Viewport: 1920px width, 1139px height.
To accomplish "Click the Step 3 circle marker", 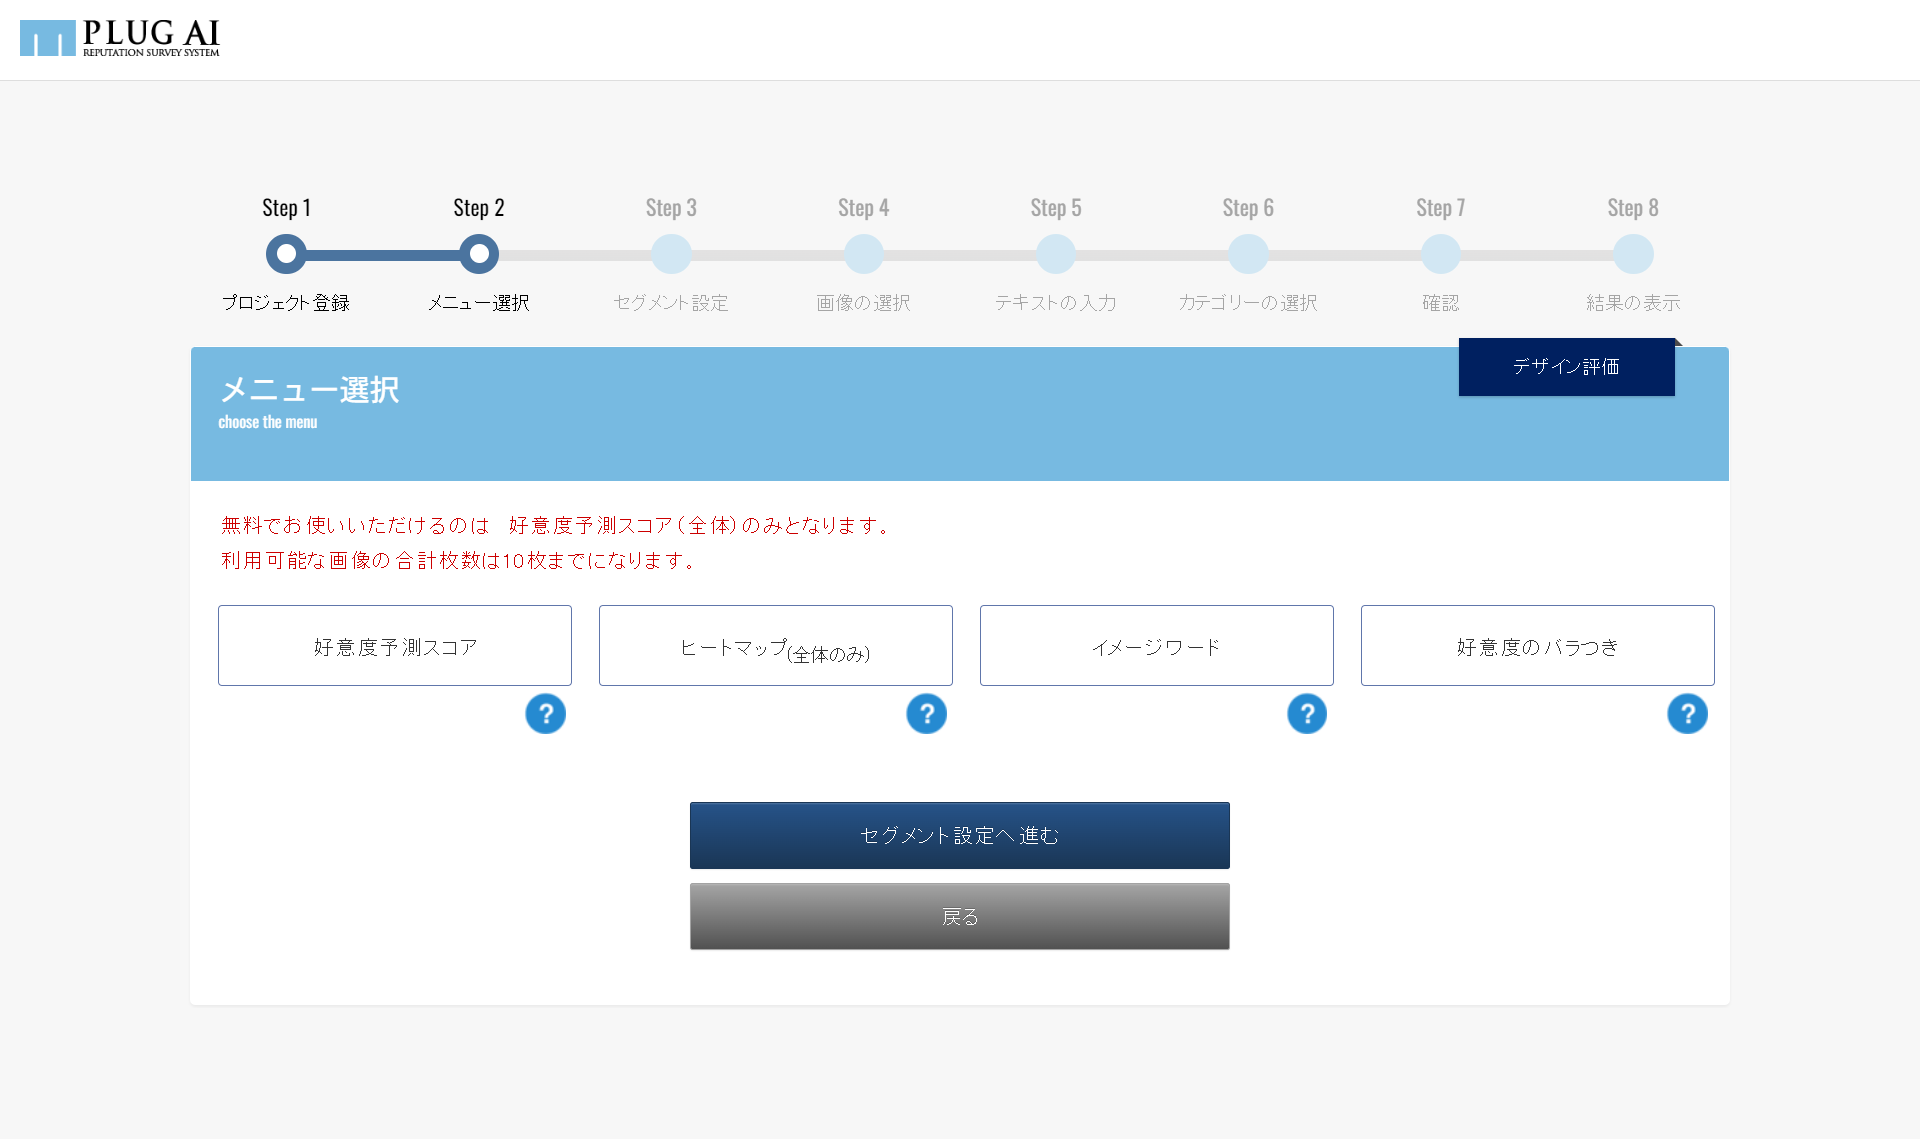I will pyautogui.click(x=671, y=254).
